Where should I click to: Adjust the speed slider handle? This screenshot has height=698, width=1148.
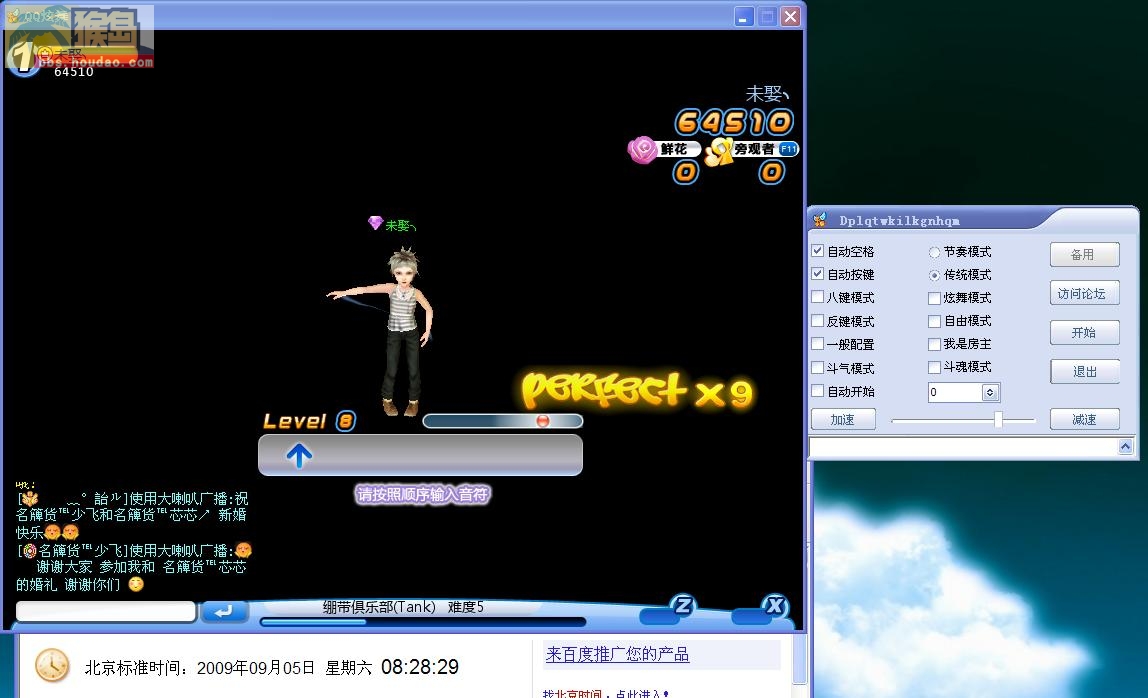click(998, 420)
